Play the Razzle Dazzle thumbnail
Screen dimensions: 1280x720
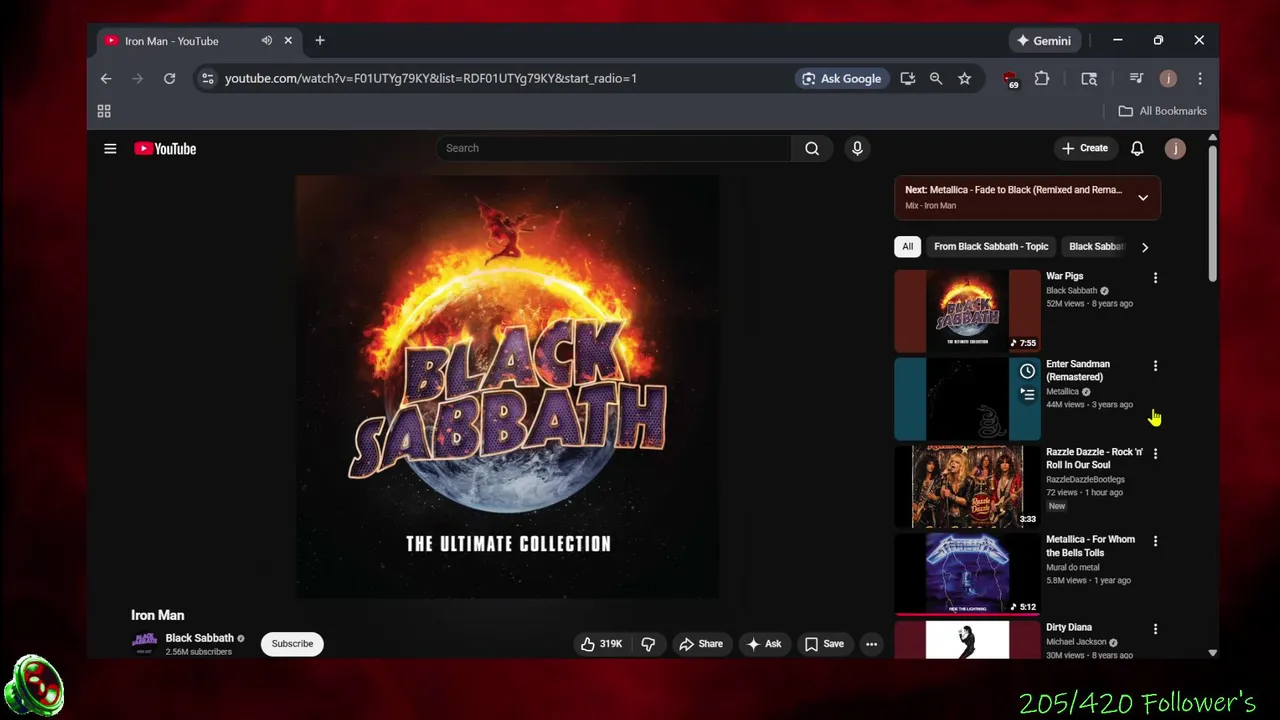[967, 486]
